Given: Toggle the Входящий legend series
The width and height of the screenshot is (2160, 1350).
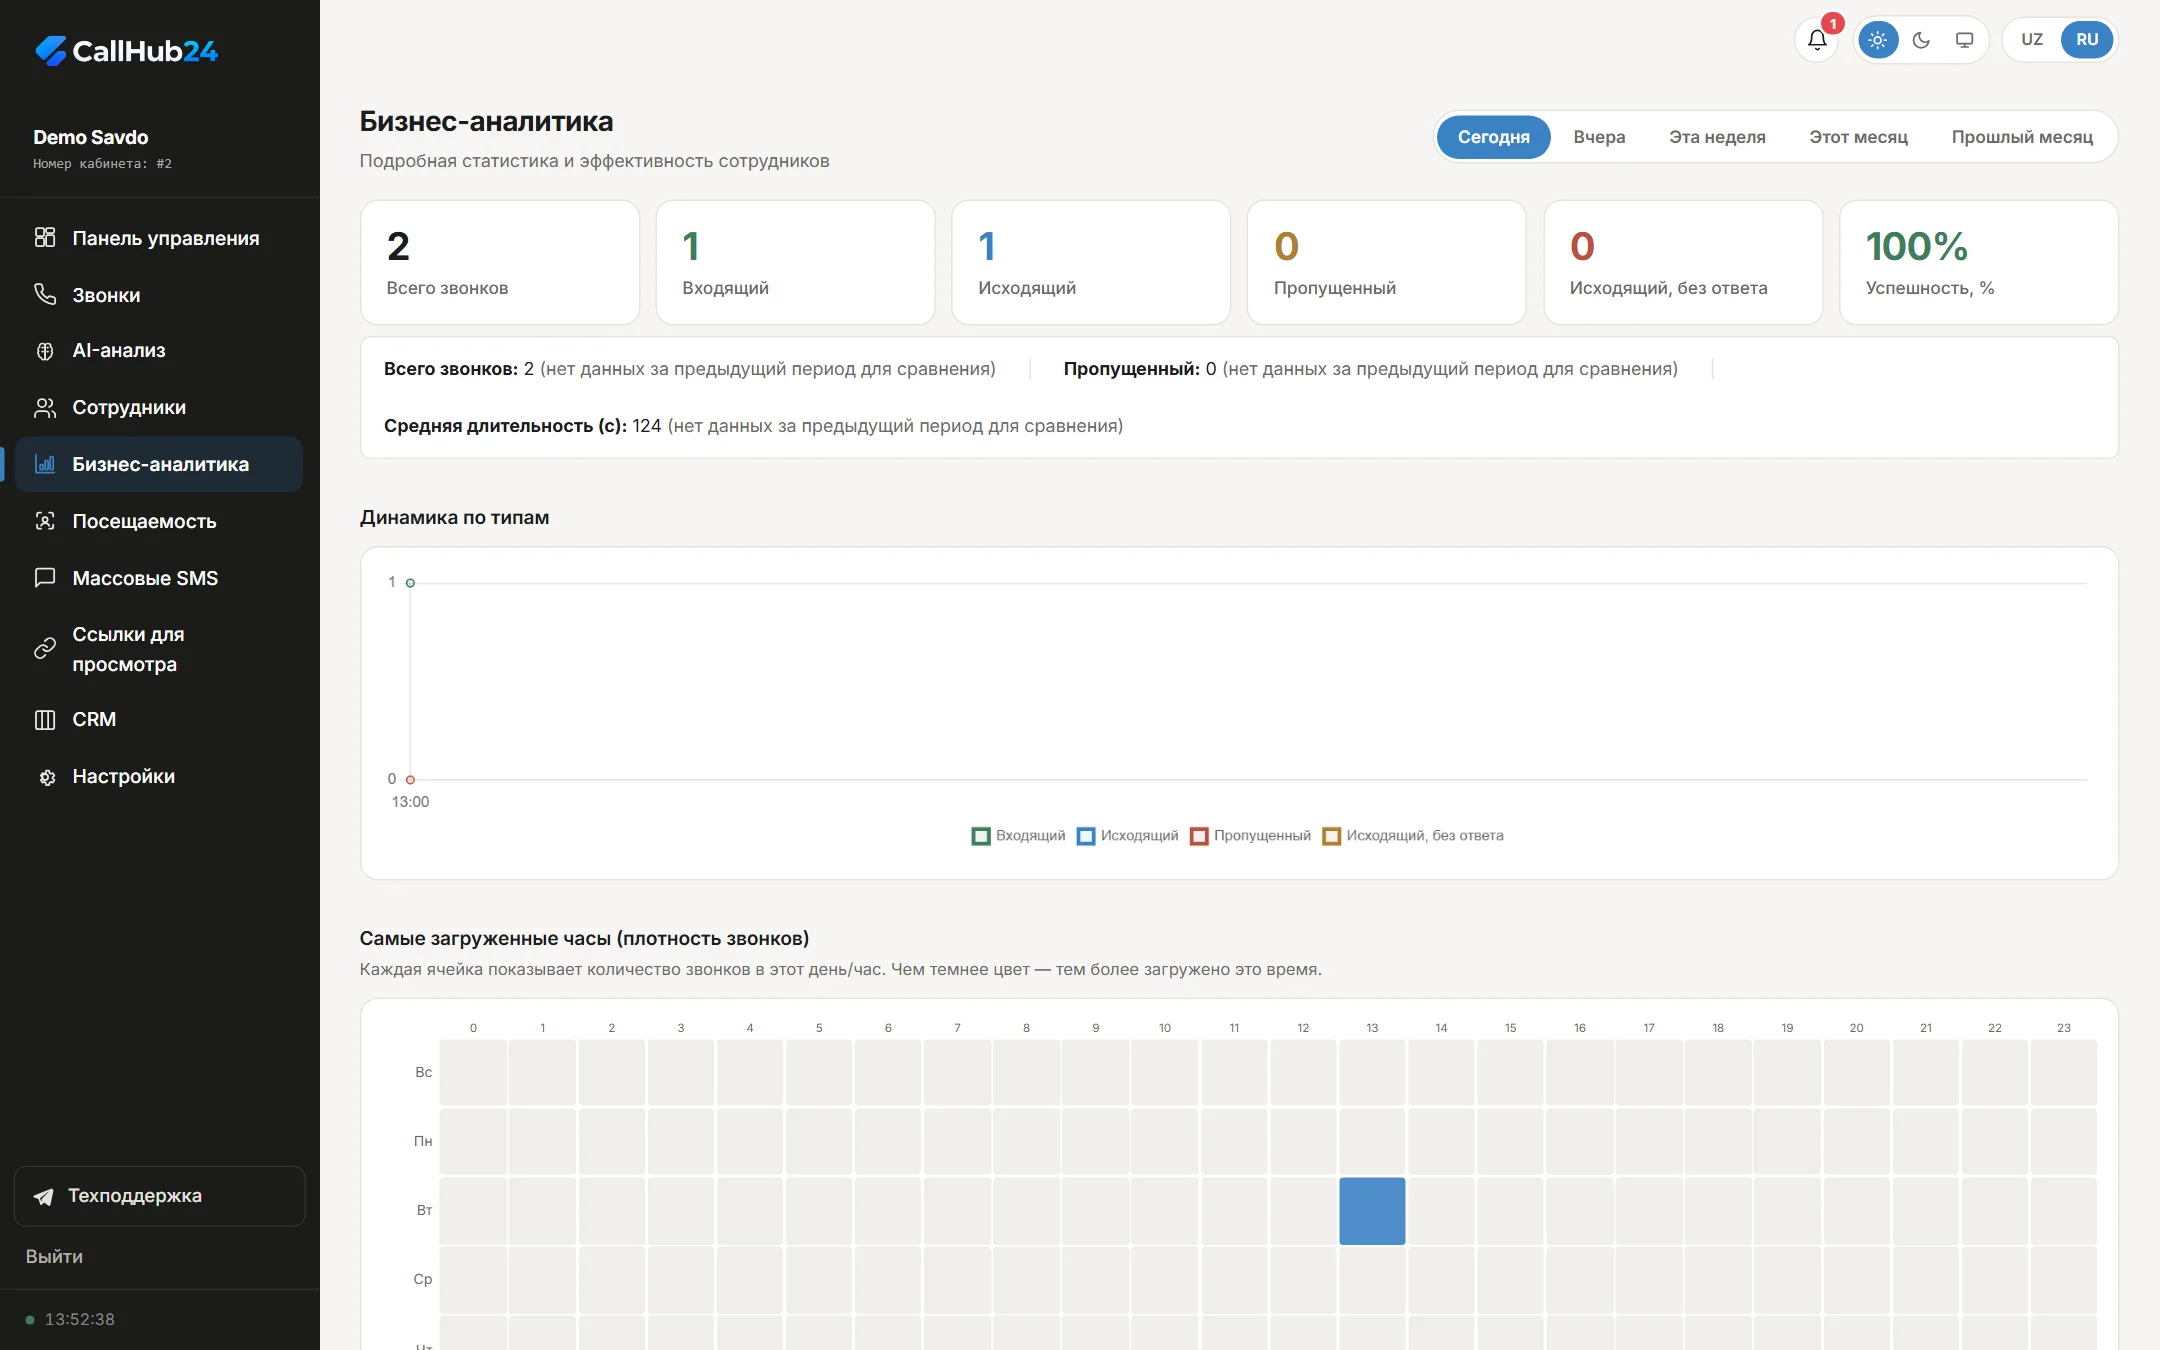Looking at the screenshot, I should coord(1018,836).
